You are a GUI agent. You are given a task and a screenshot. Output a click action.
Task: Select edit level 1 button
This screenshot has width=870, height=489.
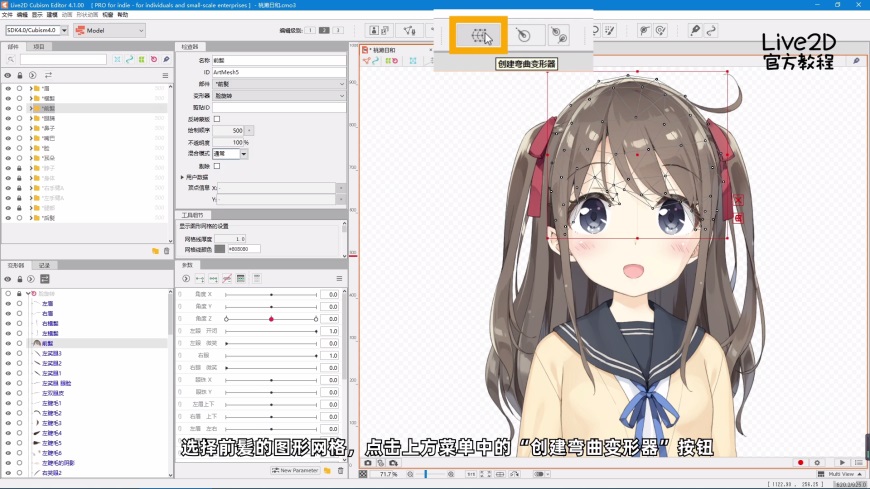coord(310,30)
